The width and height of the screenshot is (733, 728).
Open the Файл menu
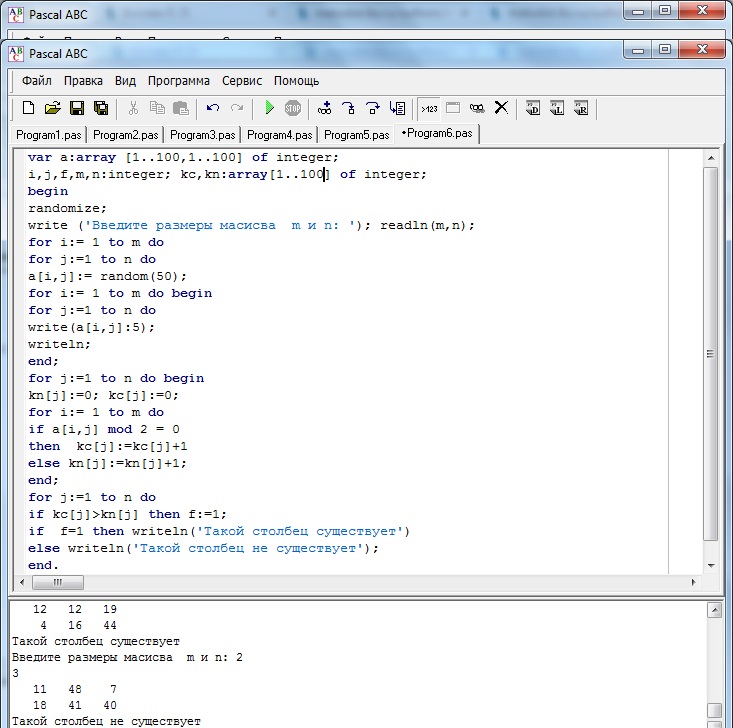(37, 81)
